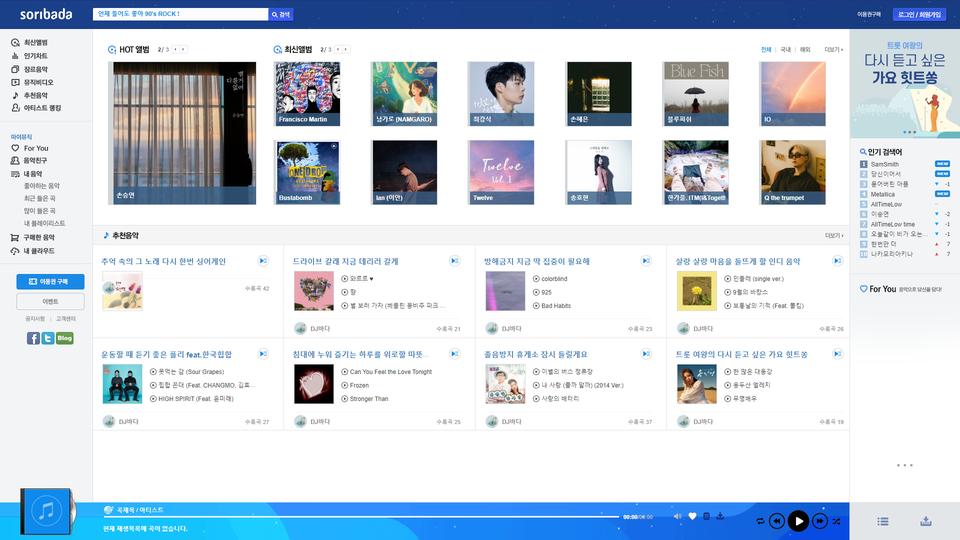Viewport: 960px width, 540px height.
Task: Like the current track with the player heart icon
Action: [692, 516]
